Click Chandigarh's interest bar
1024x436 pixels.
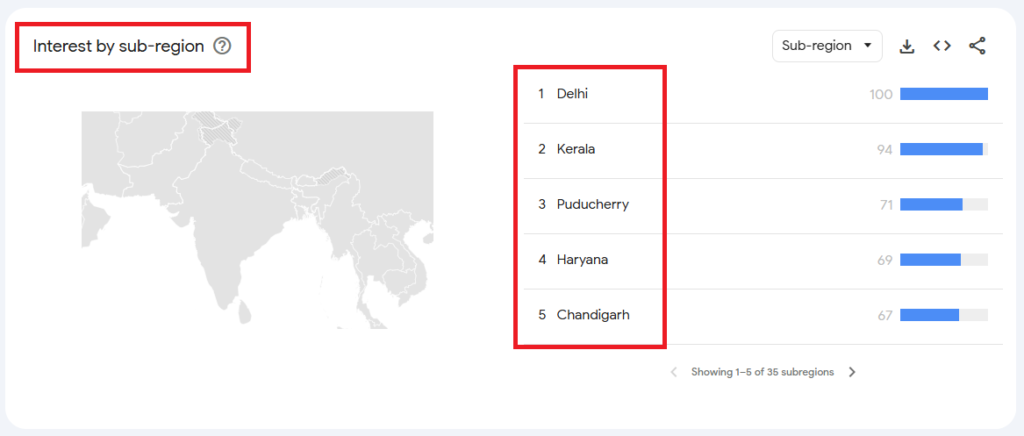click(929, 315)
